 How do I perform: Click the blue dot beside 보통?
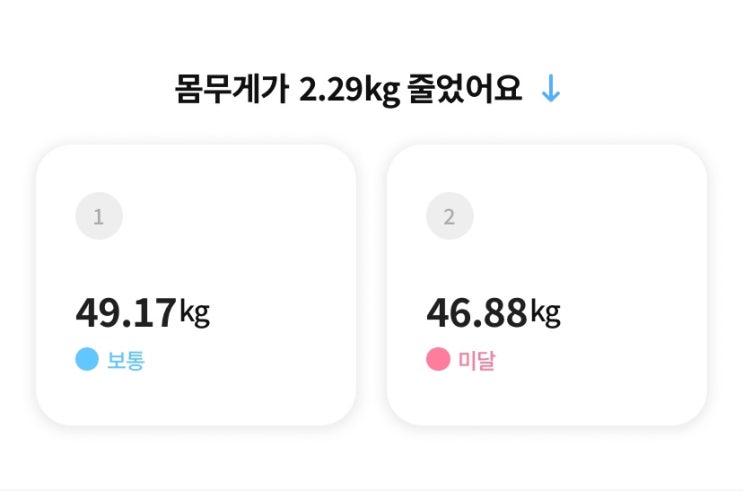87,360
